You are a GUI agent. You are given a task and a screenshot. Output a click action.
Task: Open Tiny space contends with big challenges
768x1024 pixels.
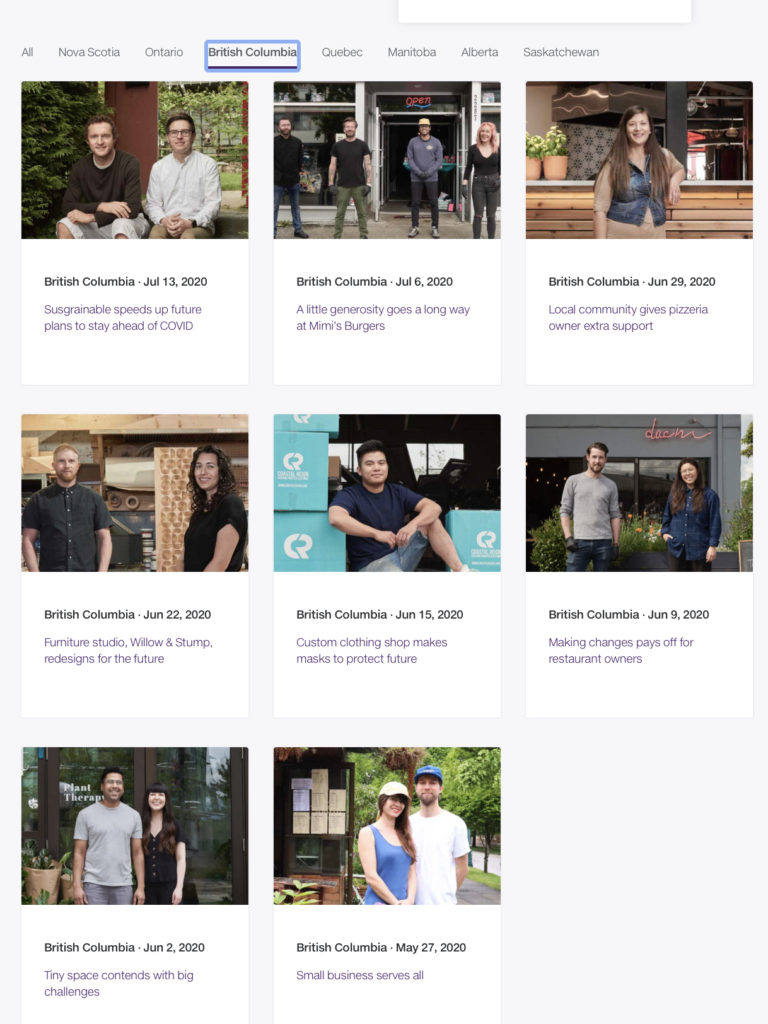[119, 984]
